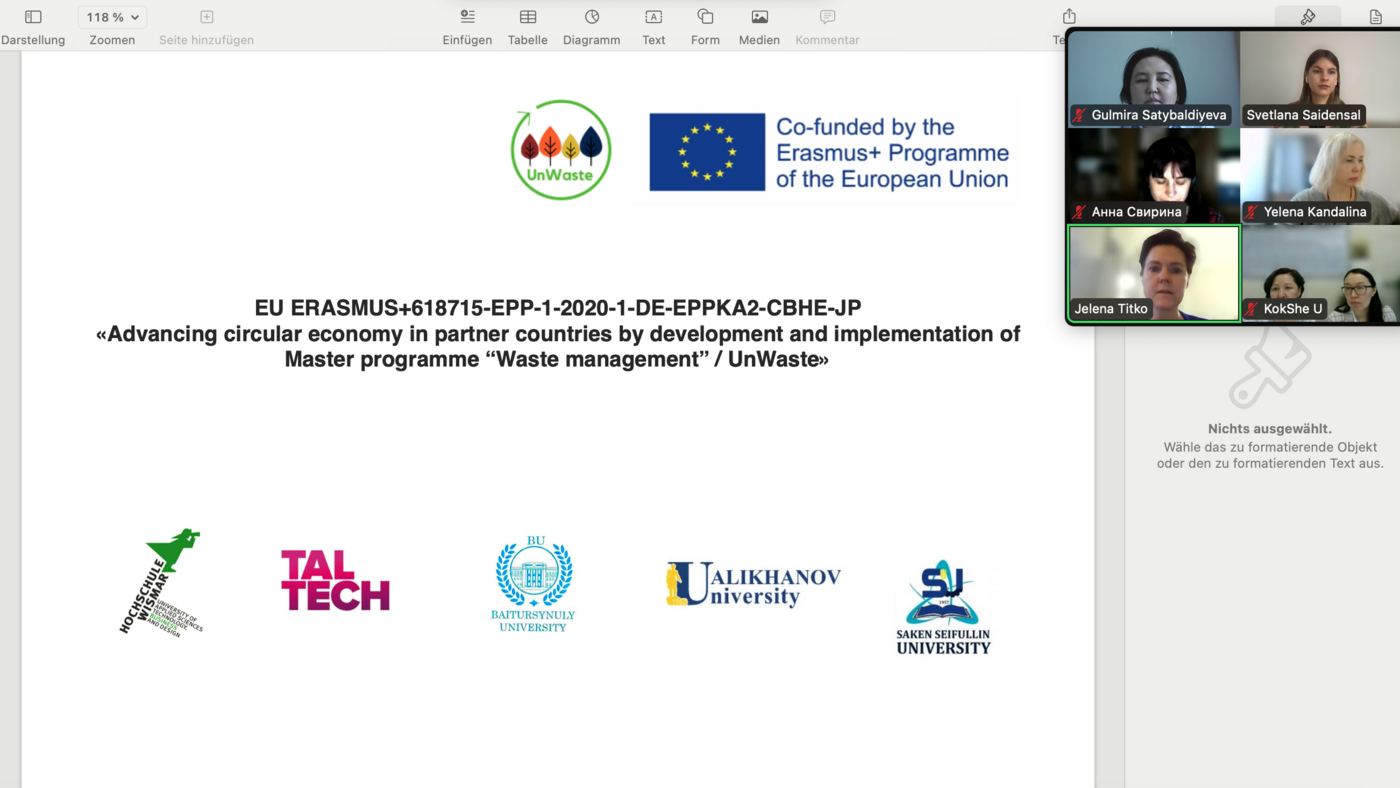This screenshot has height=788, width=1400.
Task: Click the large paintbrush placeholder in inspector
Action: [1270, 365]
